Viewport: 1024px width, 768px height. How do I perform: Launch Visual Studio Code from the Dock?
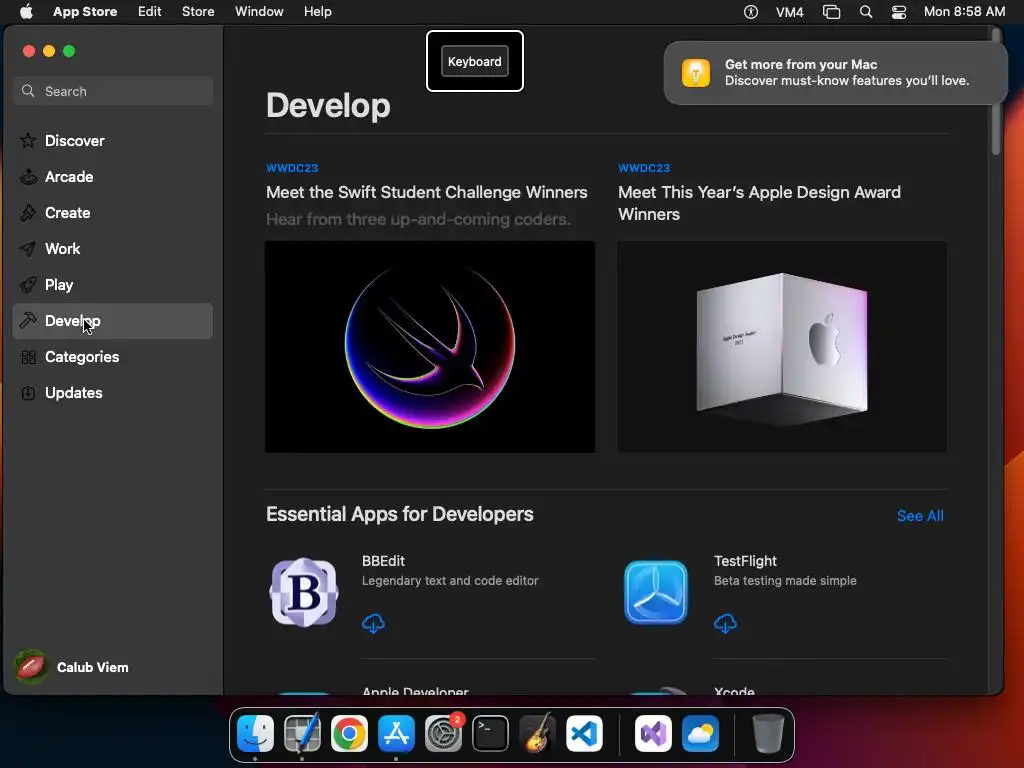584,733
